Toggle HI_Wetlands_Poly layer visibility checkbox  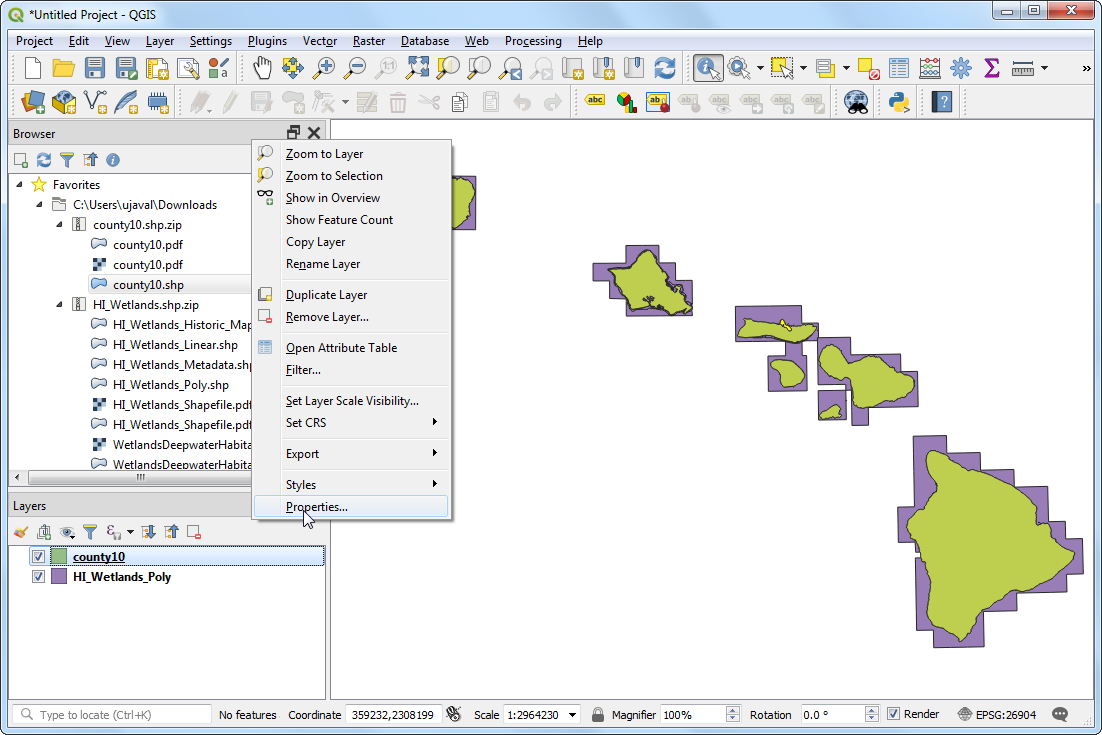(x=39, y=577)
